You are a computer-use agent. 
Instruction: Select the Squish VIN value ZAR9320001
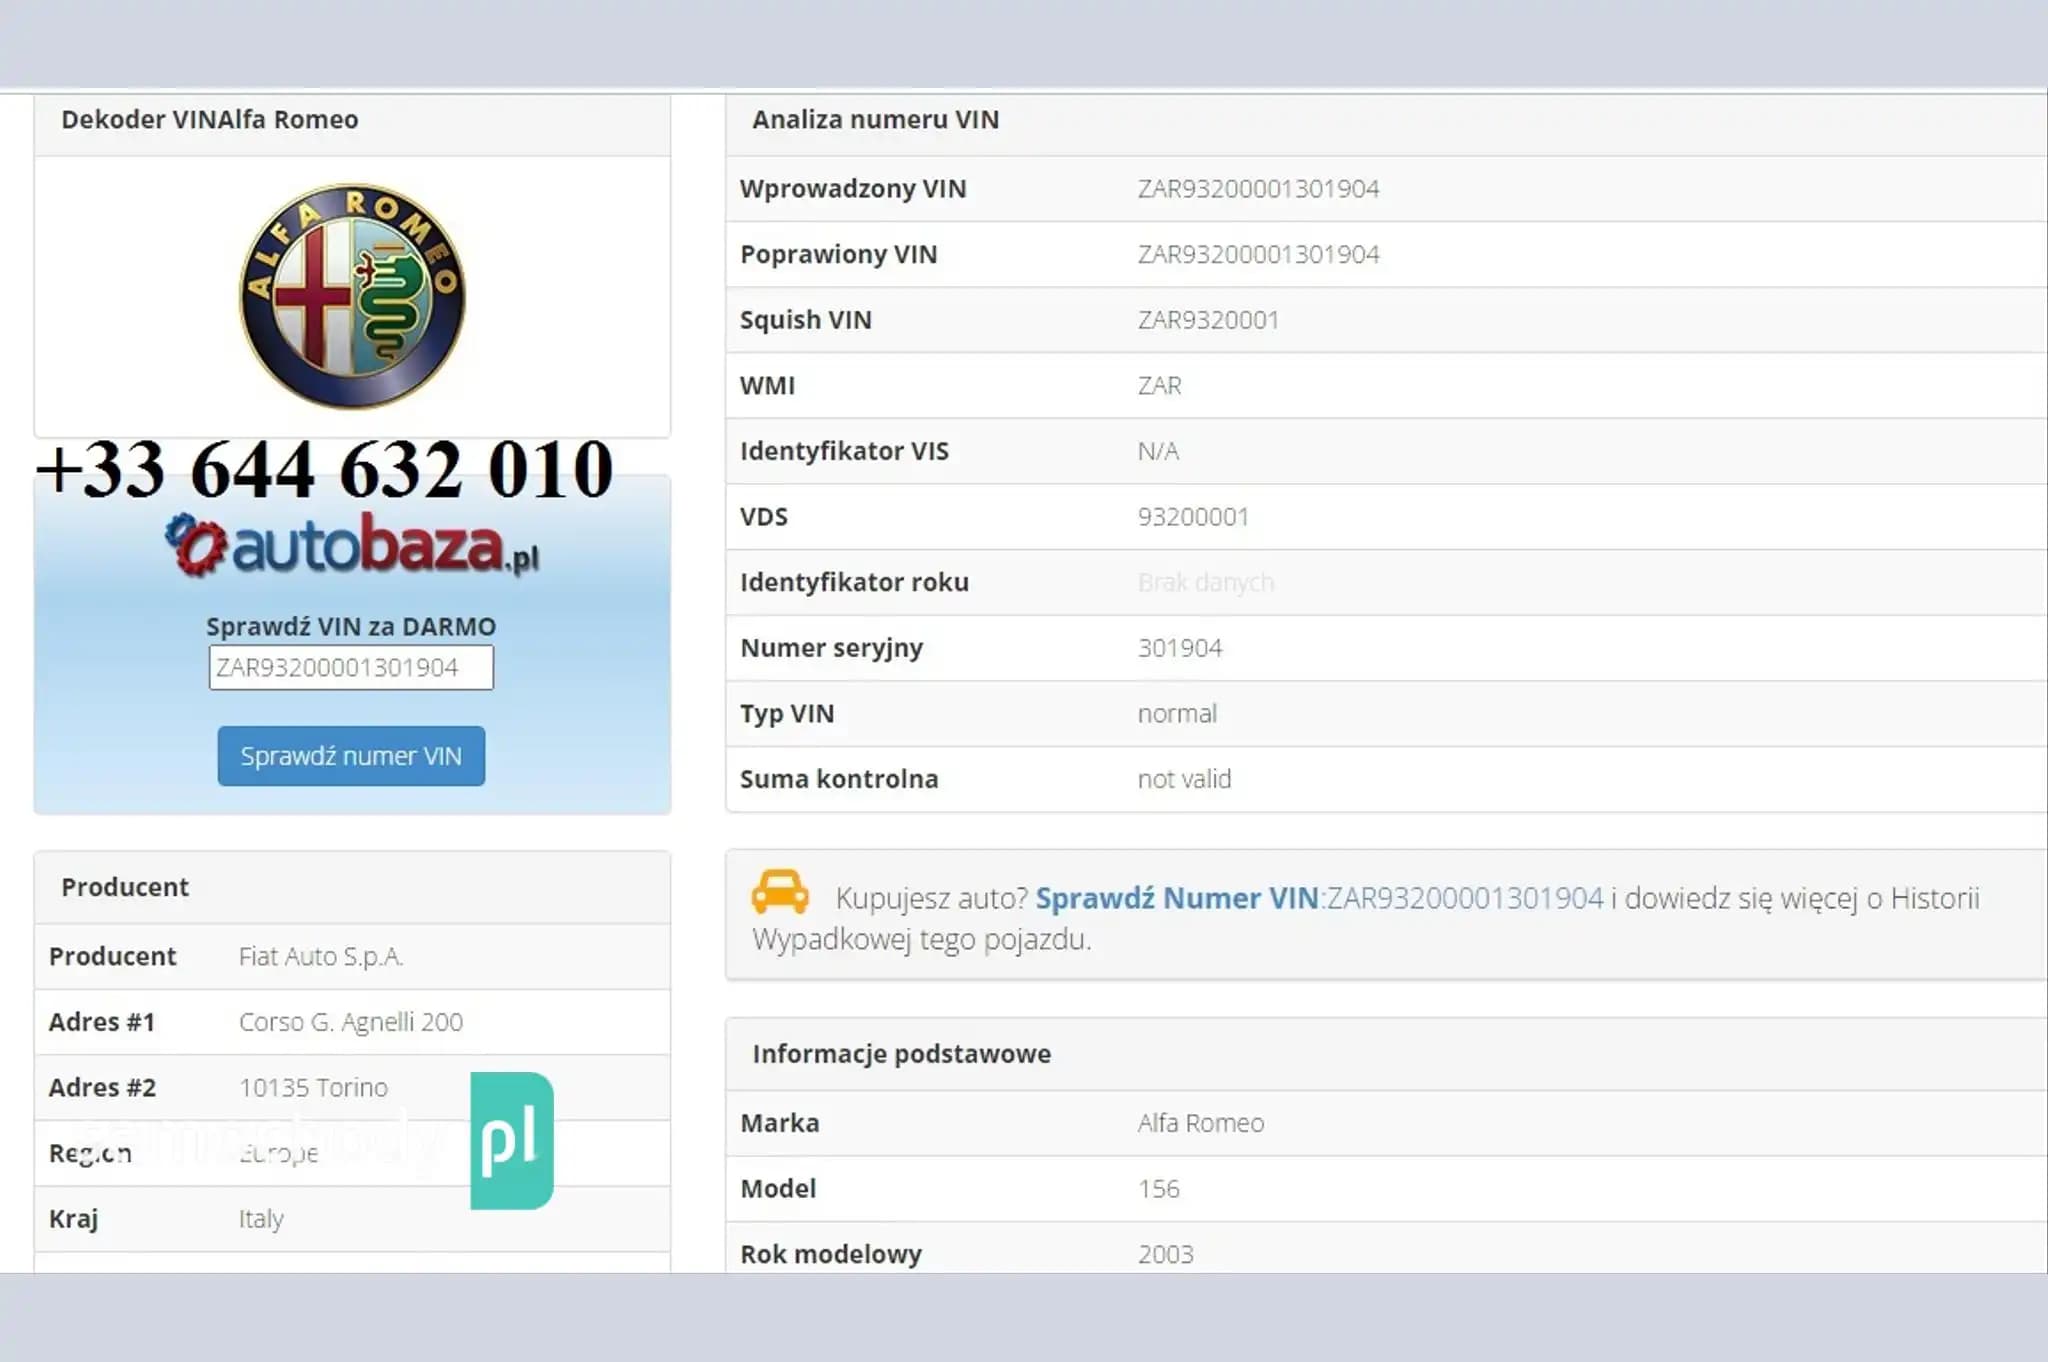tap(1208, 320)
